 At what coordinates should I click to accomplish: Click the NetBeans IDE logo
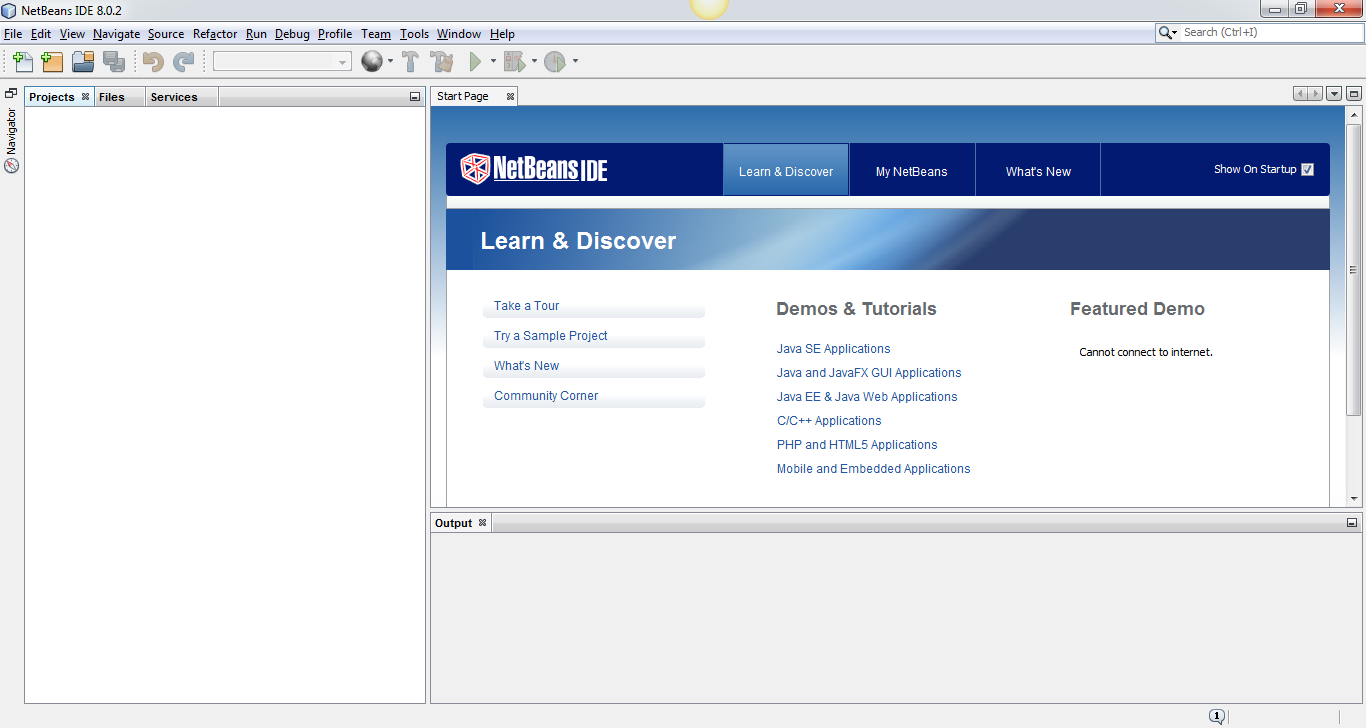(x=534, y=169)
